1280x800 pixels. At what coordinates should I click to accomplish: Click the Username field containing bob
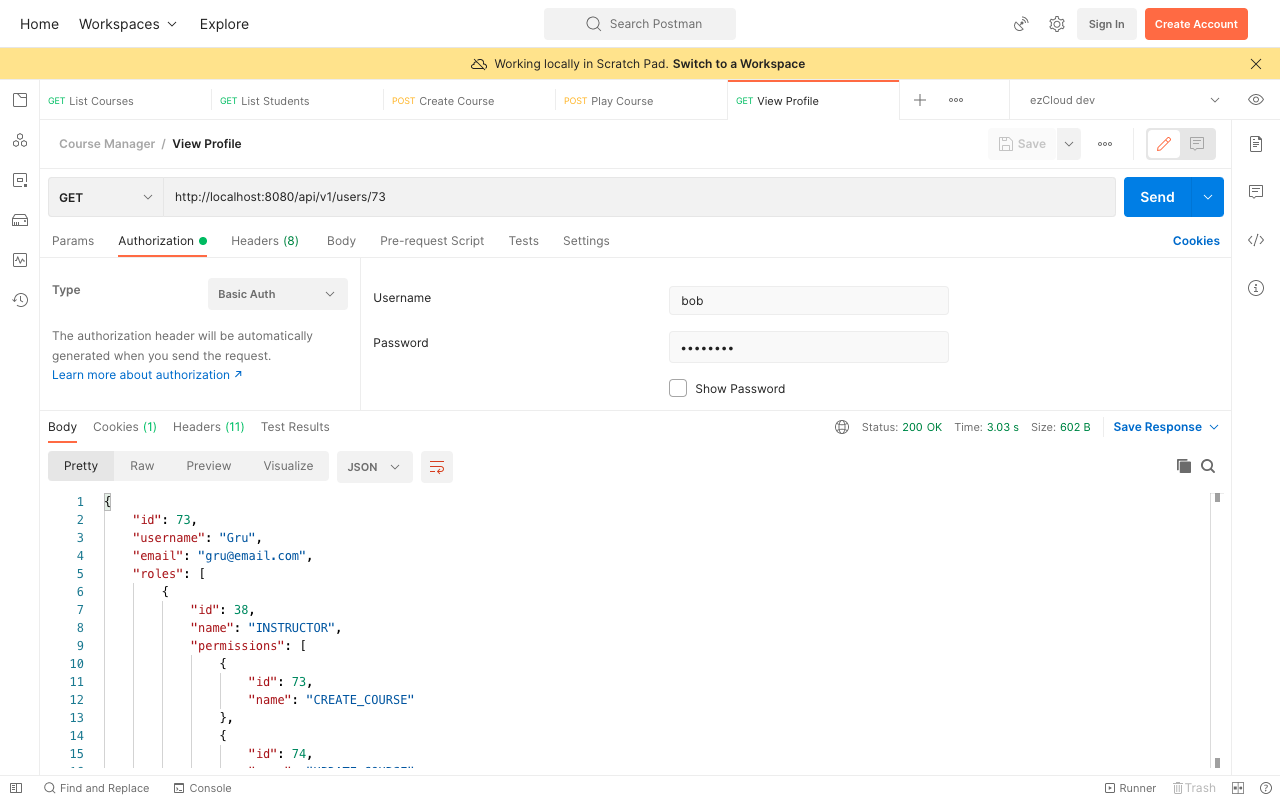pos(808,300)
